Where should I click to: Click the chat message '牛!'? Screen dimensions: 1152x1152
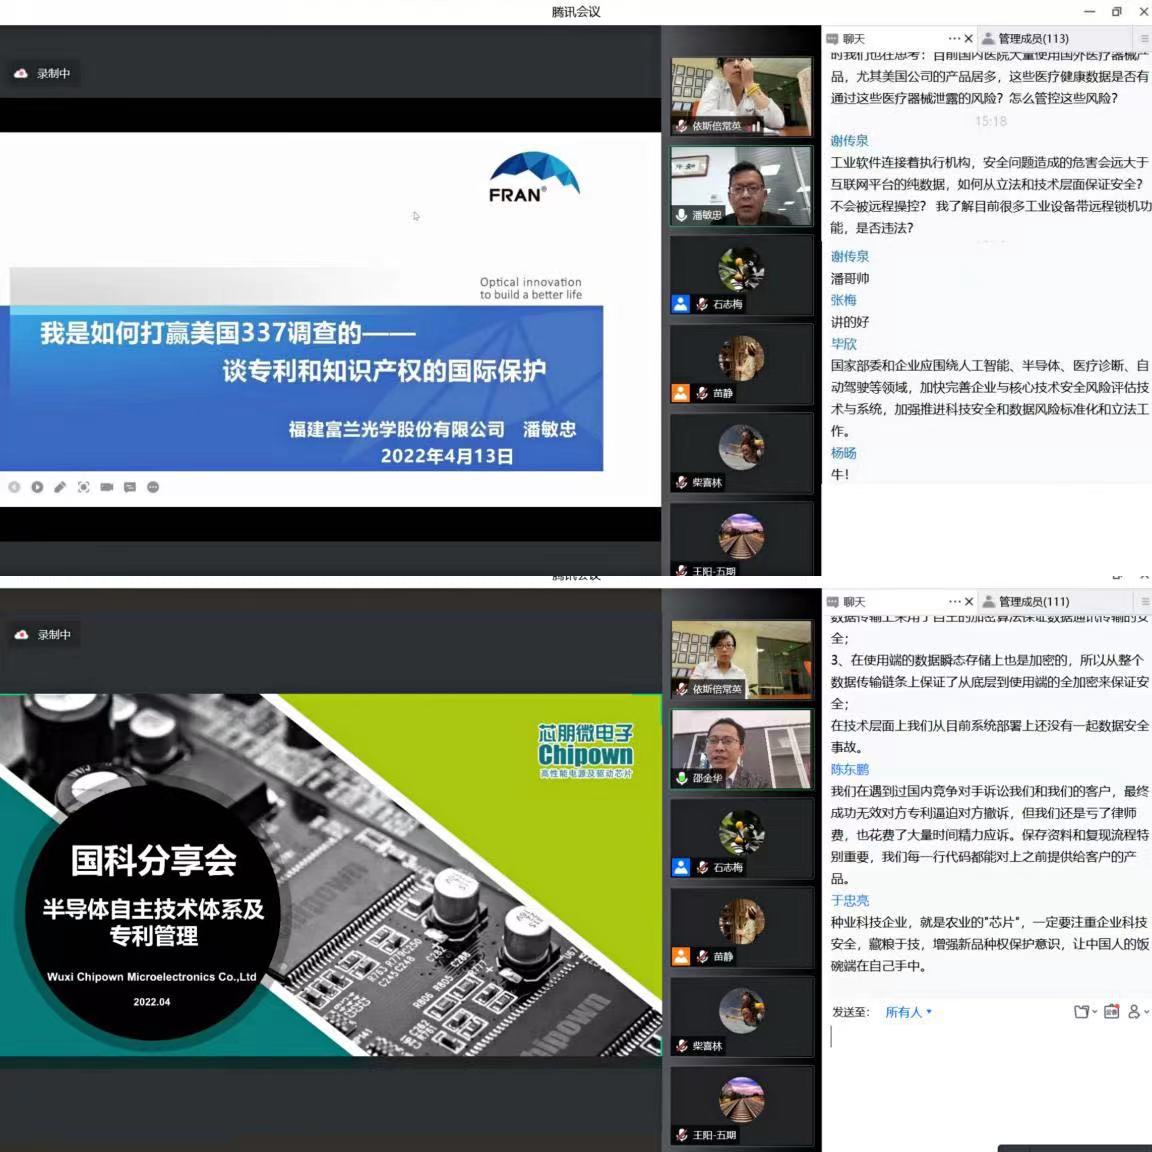840,475
